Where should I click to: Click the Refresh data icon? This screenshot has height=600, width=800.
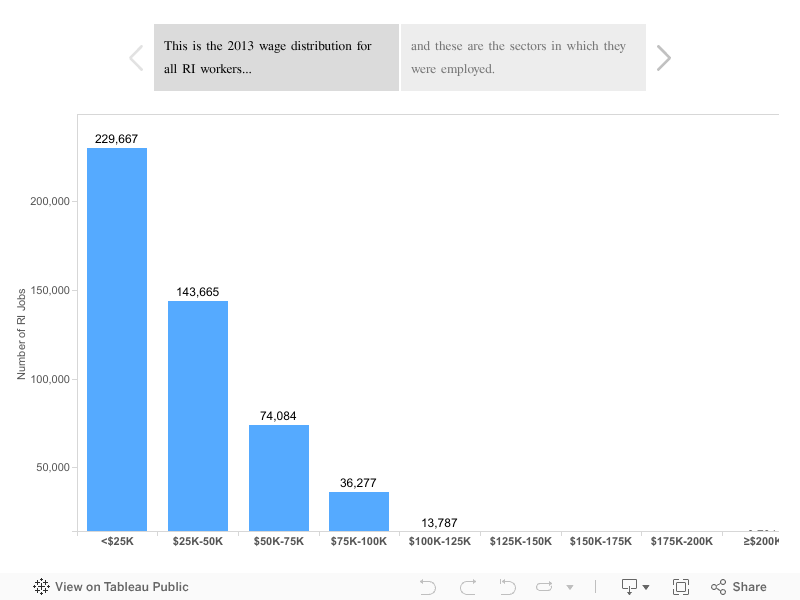(544, 587)
